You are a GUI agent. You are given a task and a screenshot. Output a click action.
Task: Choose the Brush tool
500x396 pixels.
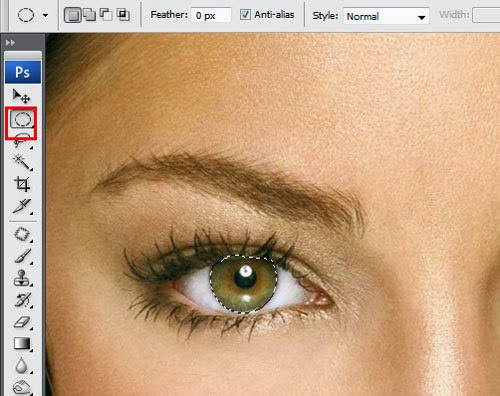pos(22,256)
